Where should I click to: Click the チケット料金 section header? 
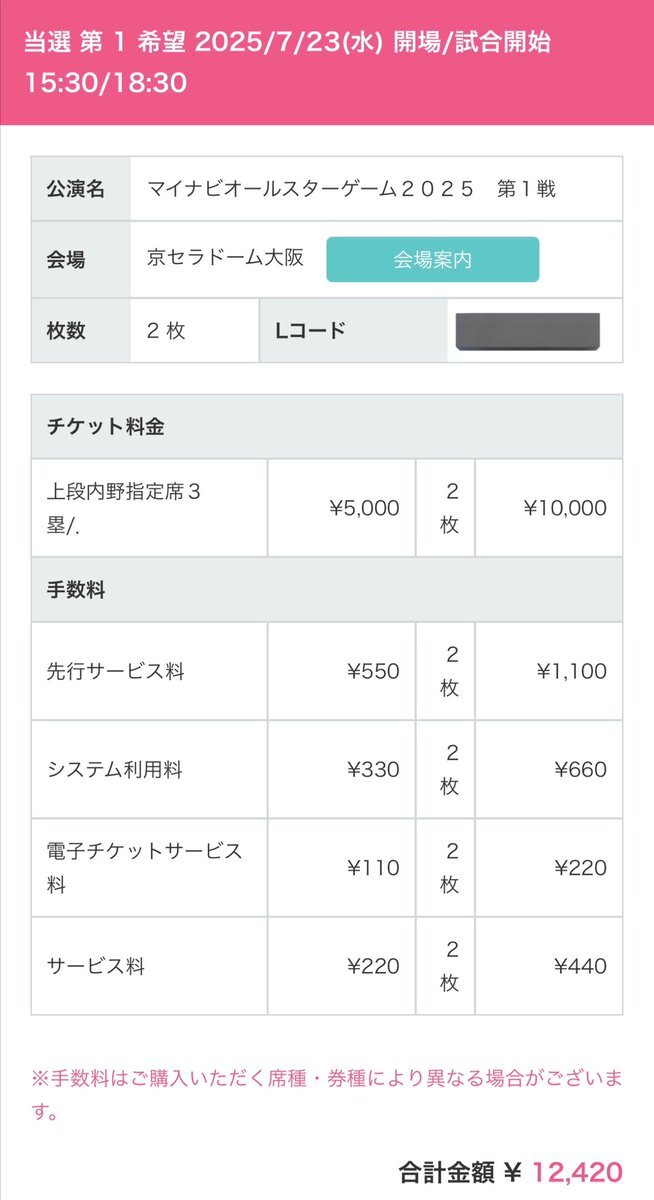(x=327, y=426)
